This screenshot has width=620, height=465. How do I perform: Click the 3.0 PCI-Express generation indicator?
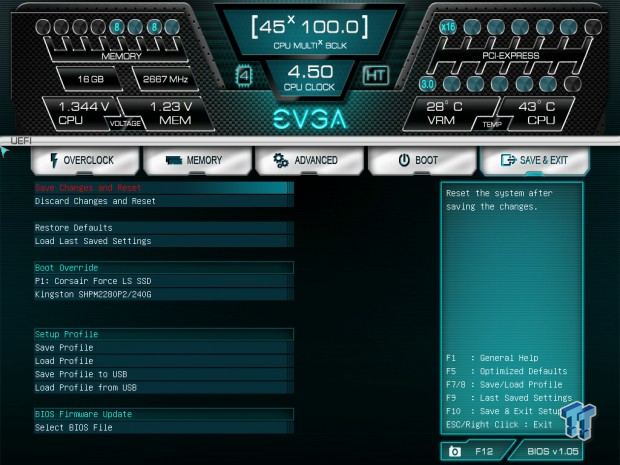click(x=427, y=84)
